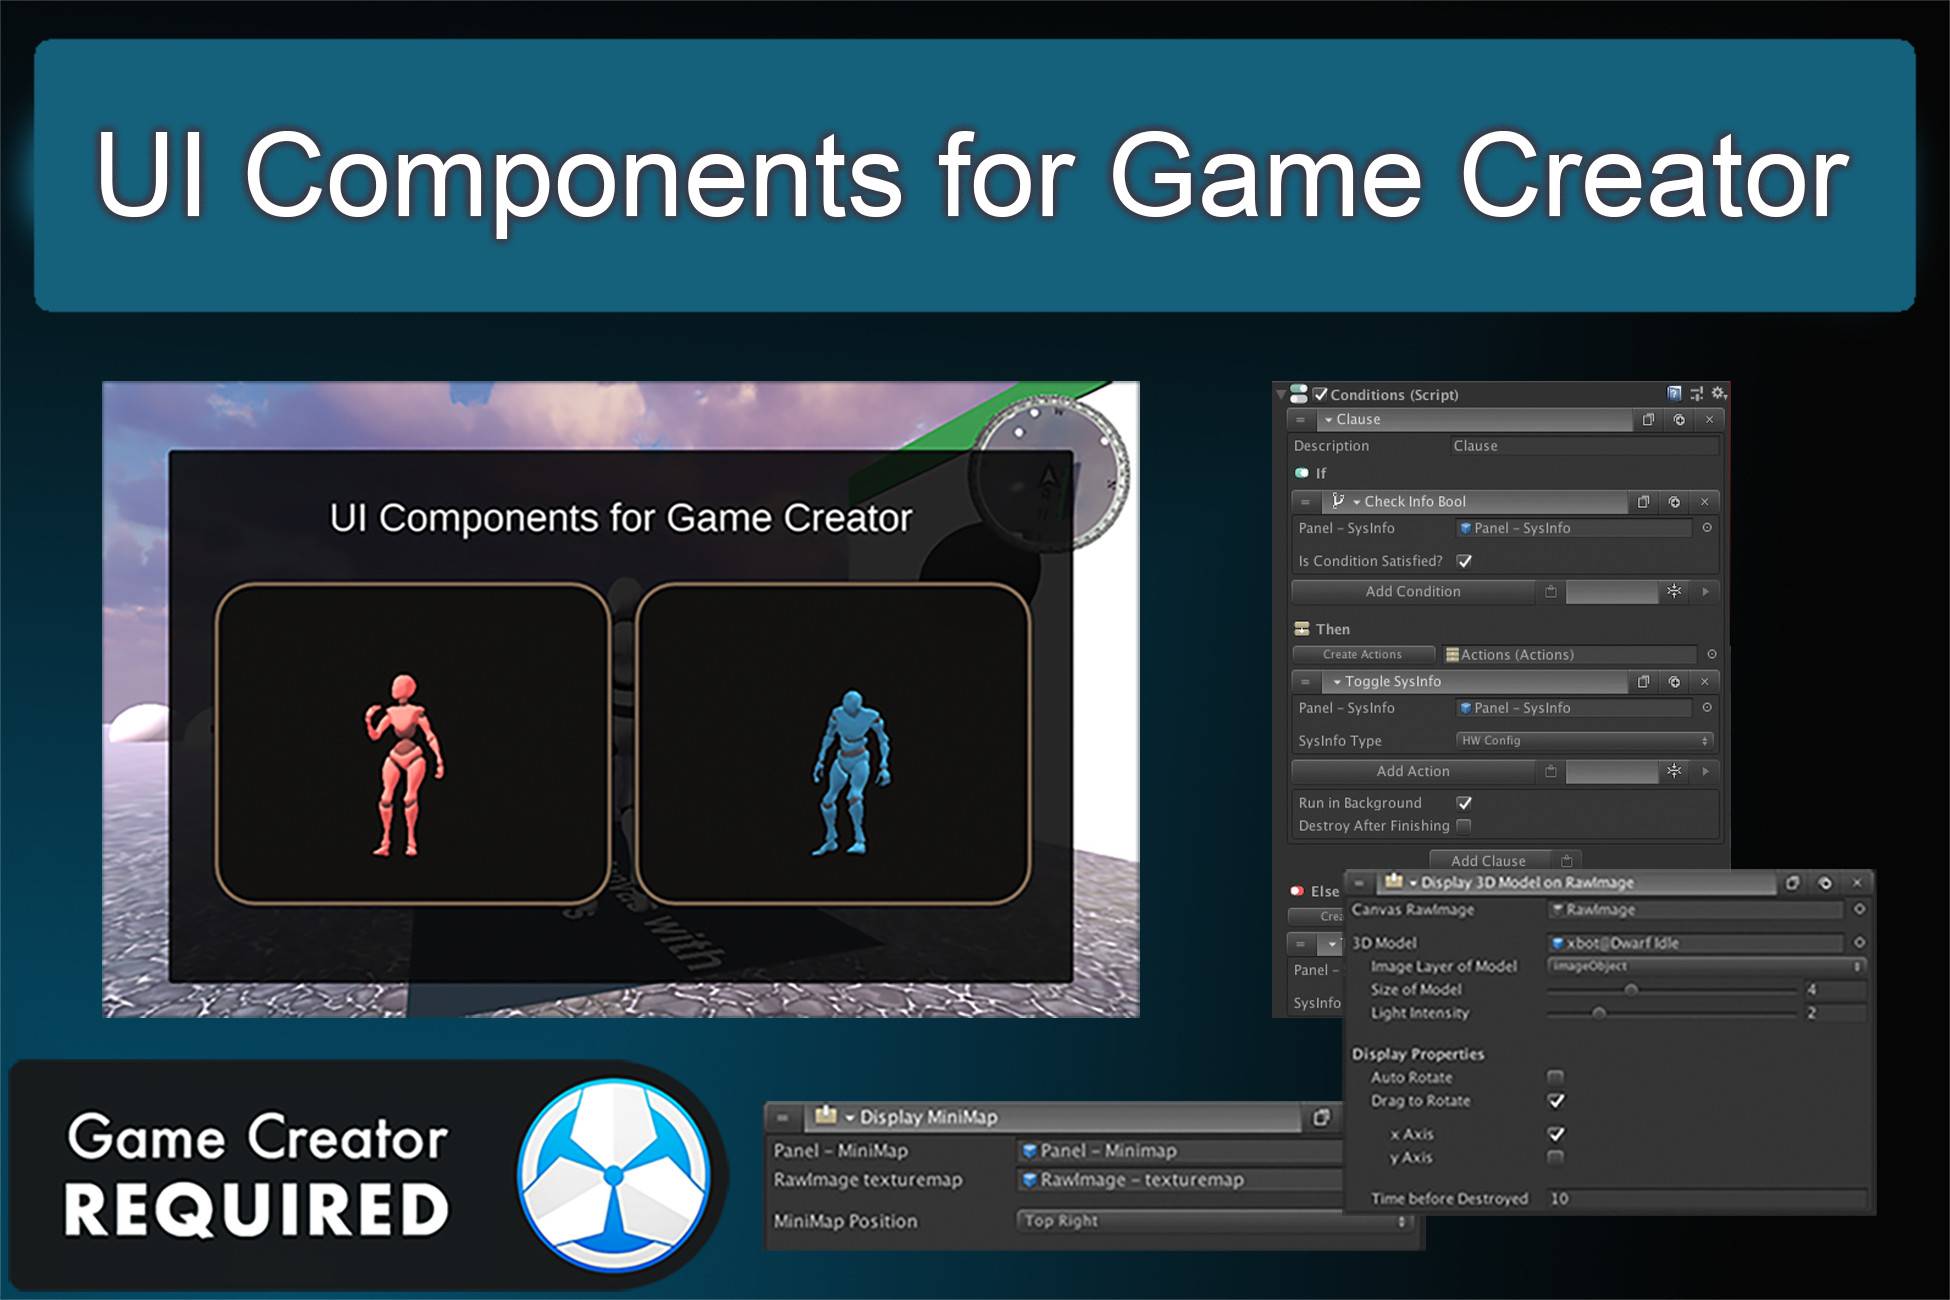Click the Add Action button

[1413, 771]
